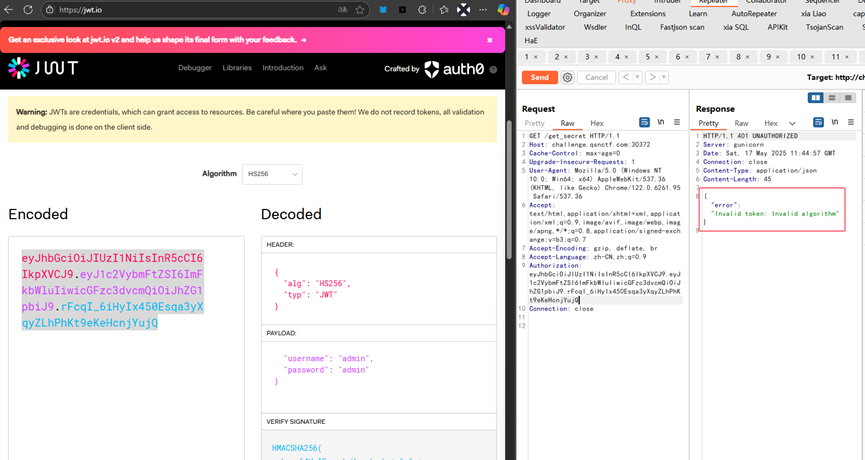Open the browser favorites list icon
The height and width of the screenshot is (460, 865).
click(x=444, y=10)
